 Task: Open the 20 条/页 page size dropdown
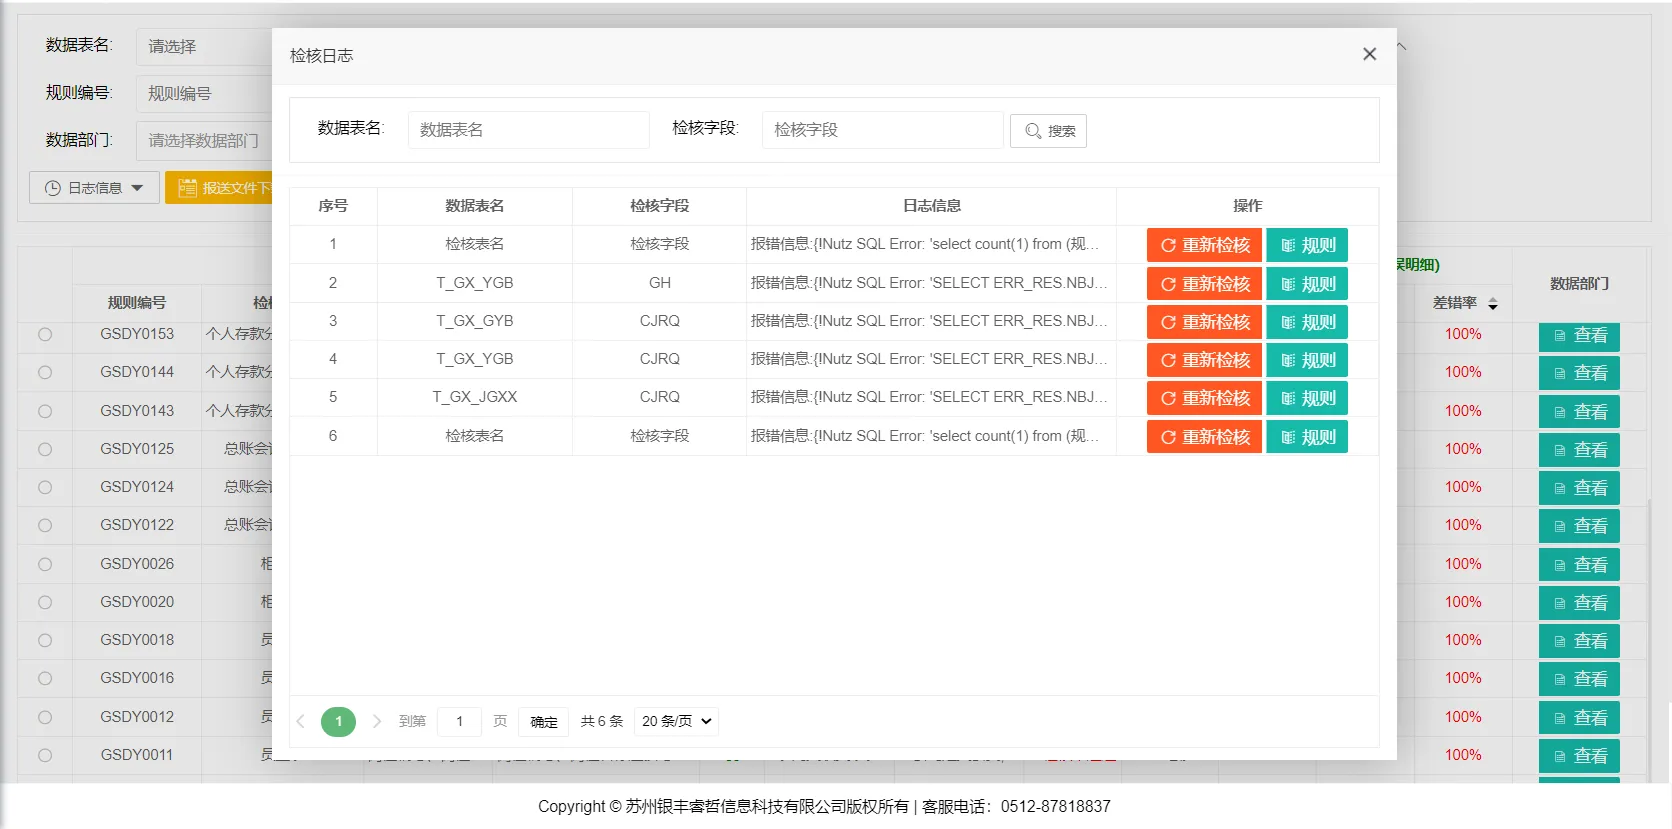677,721
